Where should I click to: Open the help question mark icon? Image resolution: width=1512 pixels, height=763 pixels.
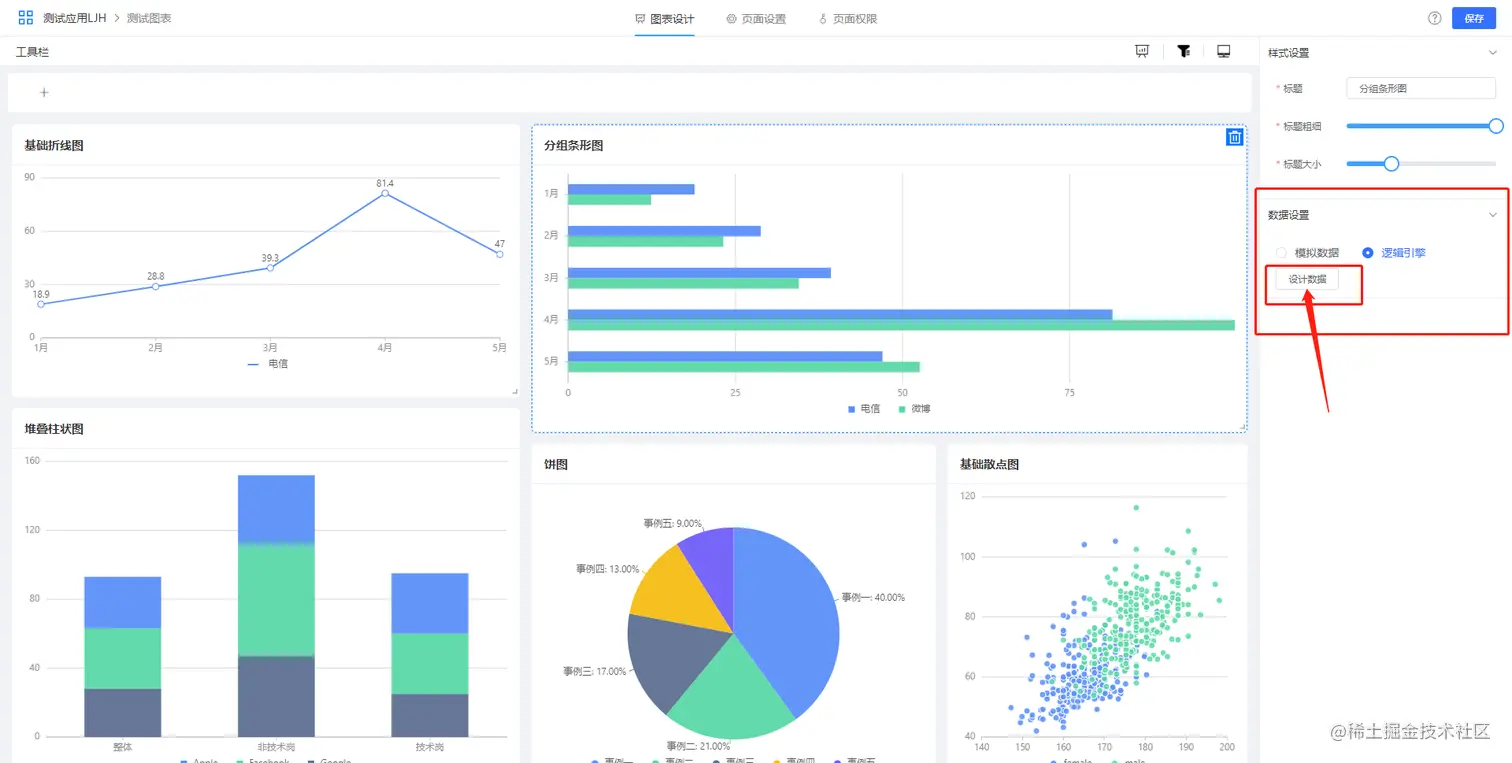tap(1434, 18)
